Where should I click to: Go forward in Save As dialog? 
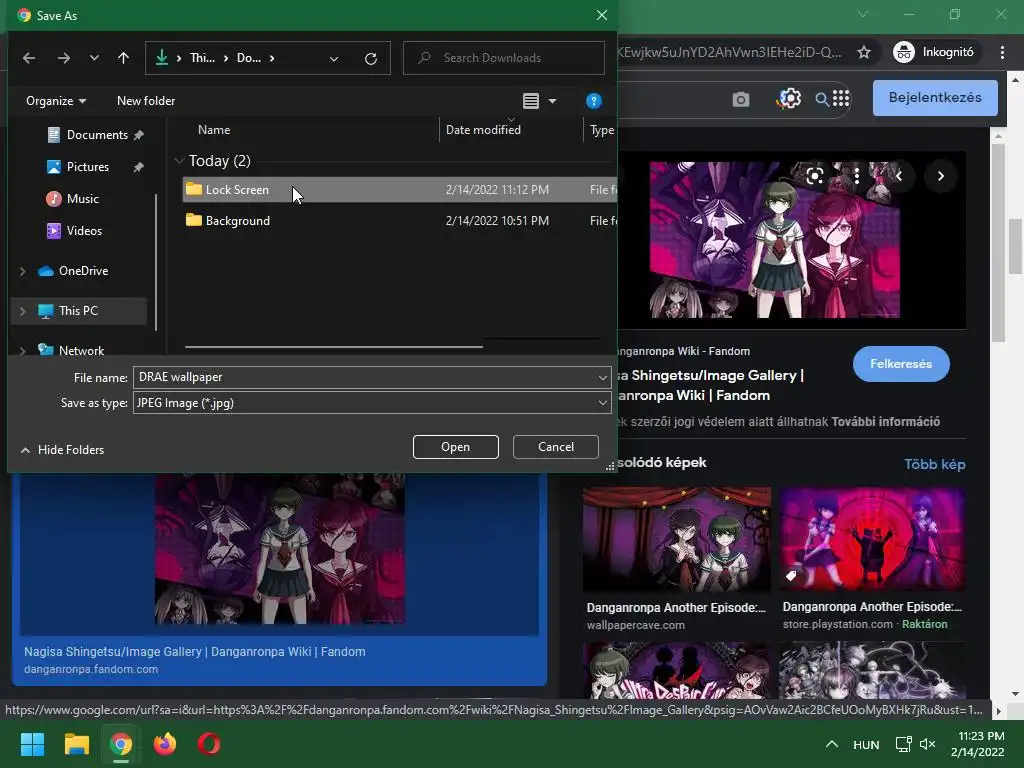point(63,58)
